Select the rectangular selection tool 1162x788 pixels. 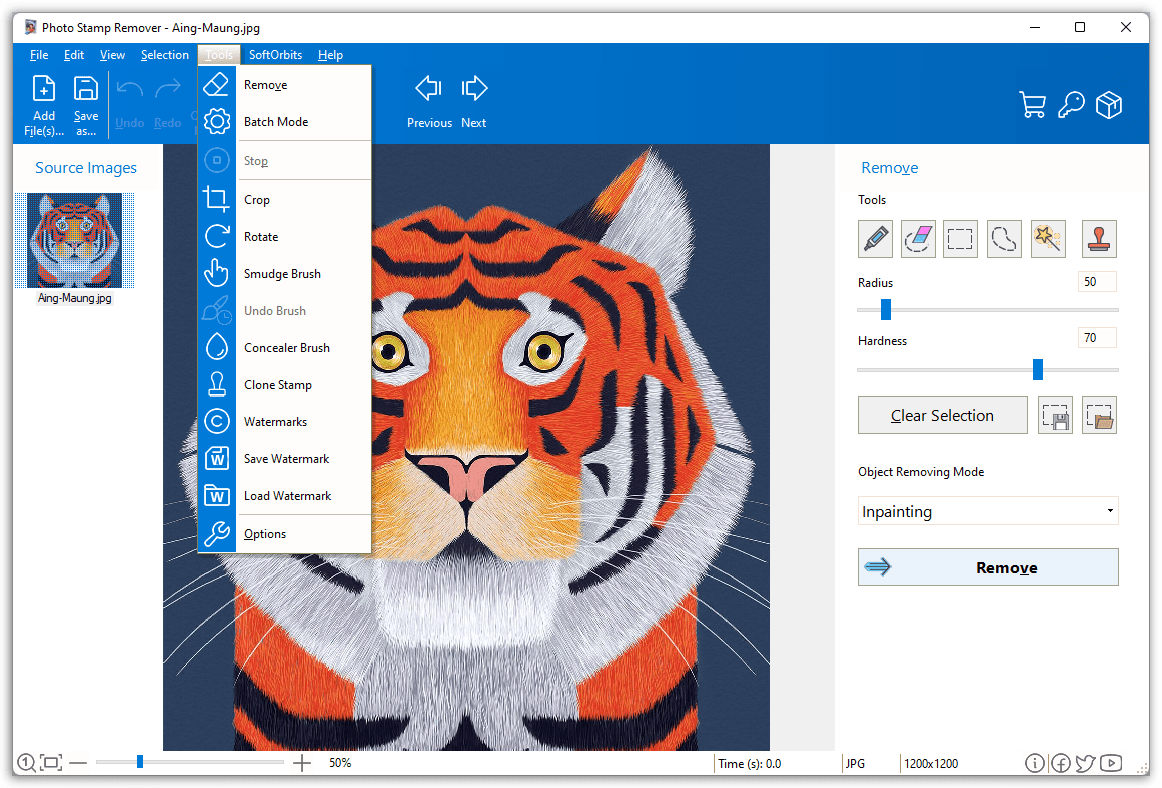coord(960,239)
